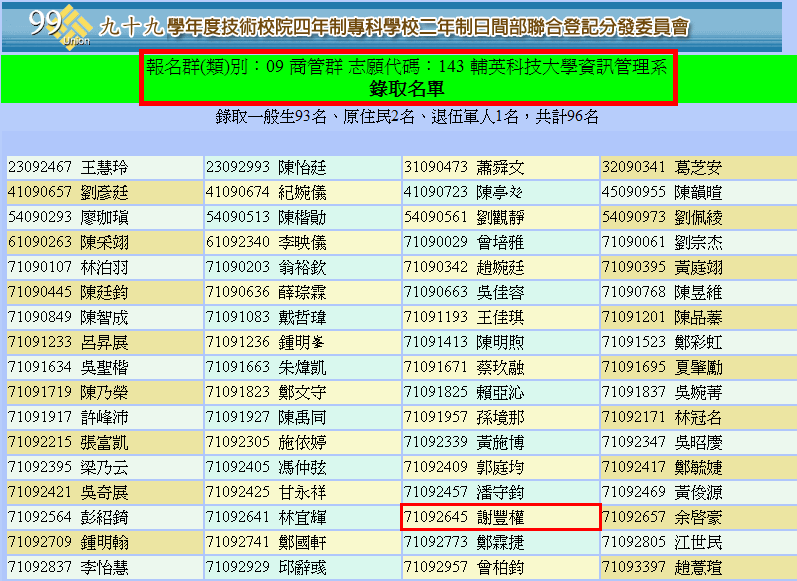Viewport: 797px width, 581px height.
Task: Click the entry with ID 71091236
Action: pos(302,343)
